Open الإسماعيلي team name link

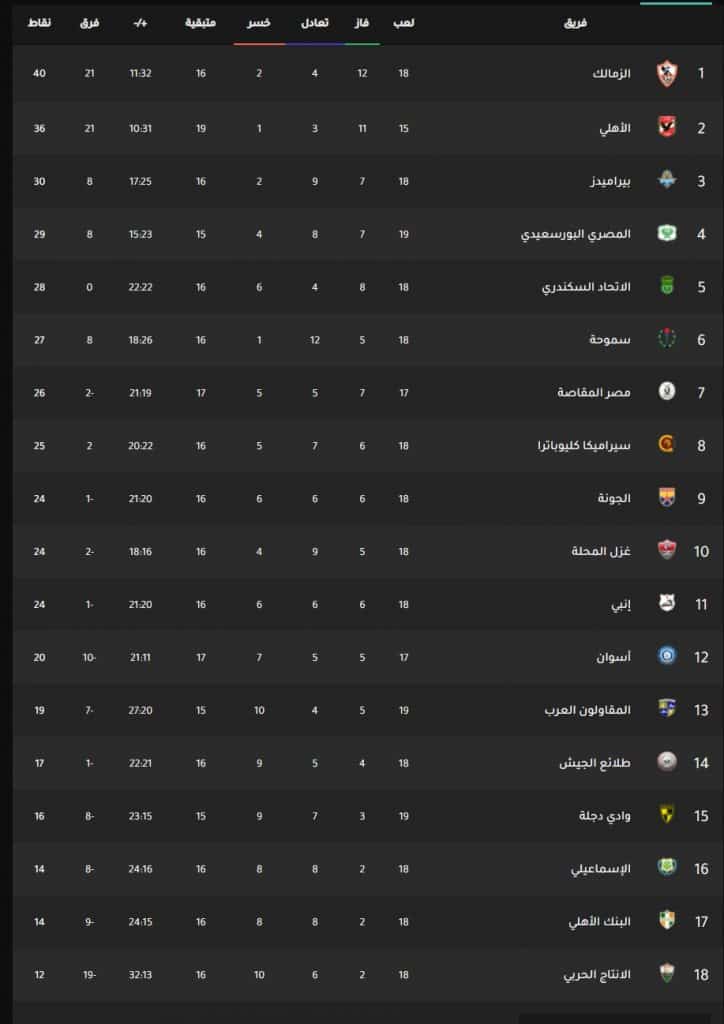click(601, 869)
